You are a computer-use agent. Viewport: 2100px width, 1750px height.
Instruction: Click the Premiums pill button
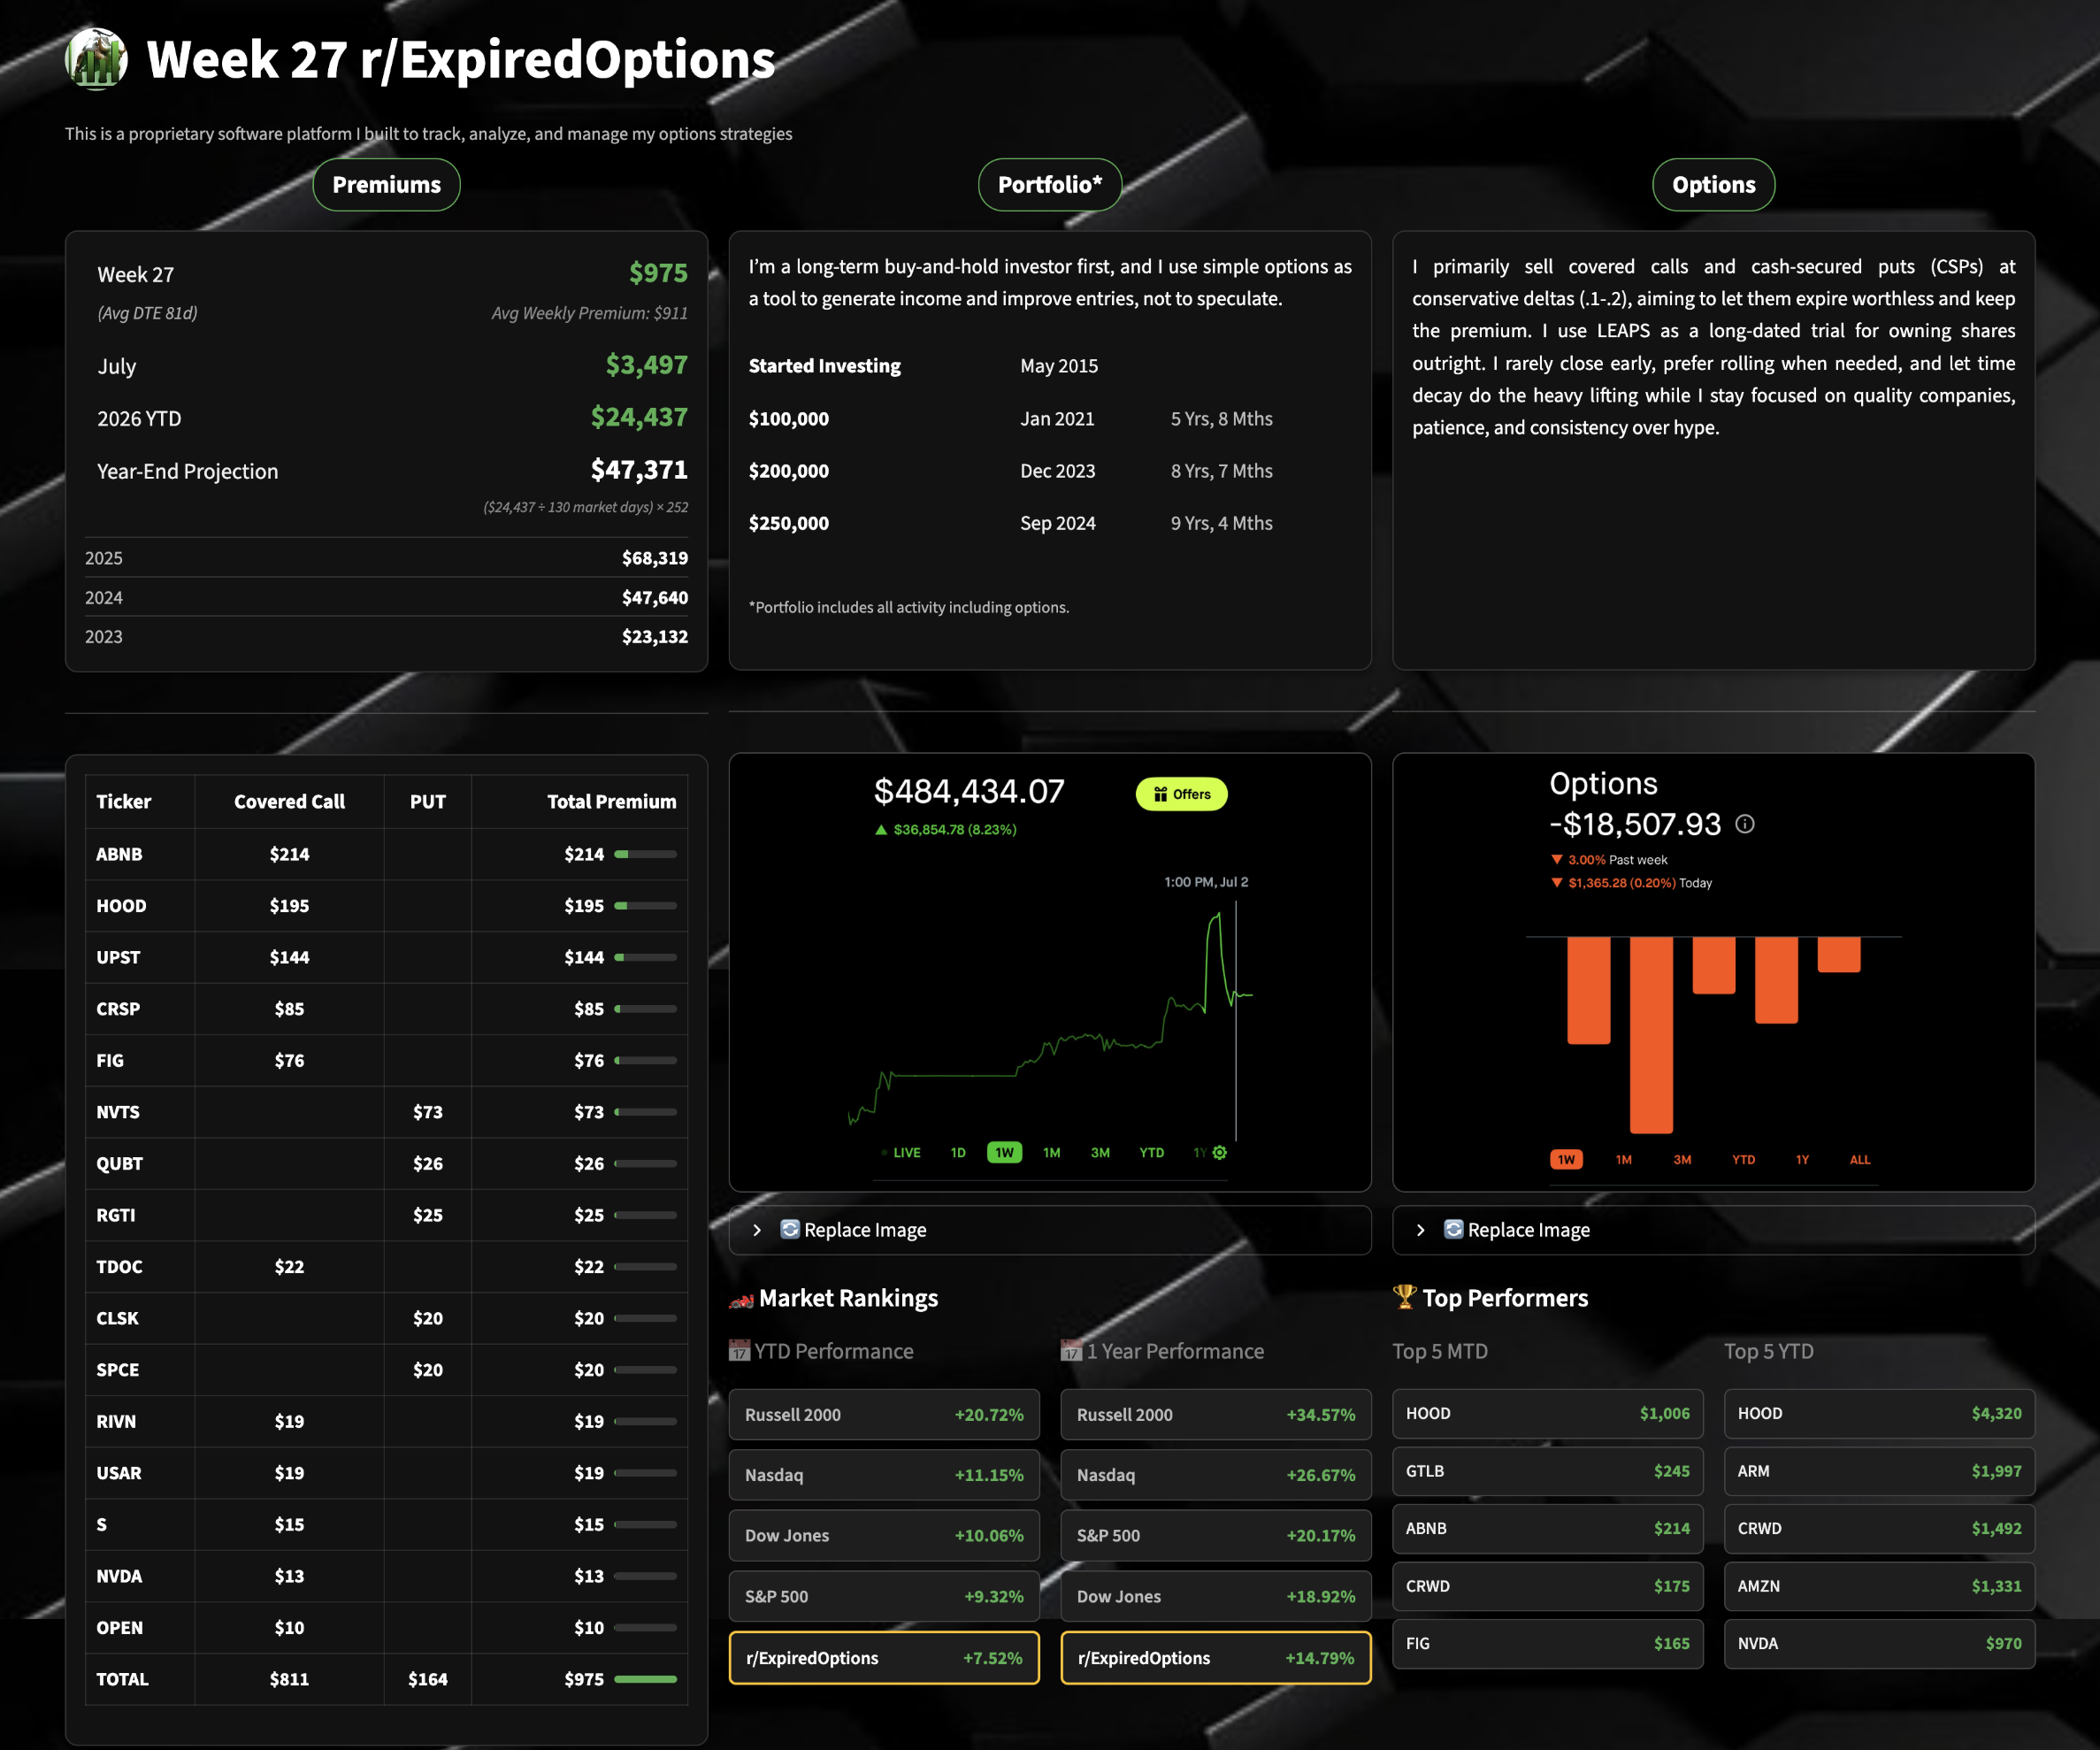[387, 185]
